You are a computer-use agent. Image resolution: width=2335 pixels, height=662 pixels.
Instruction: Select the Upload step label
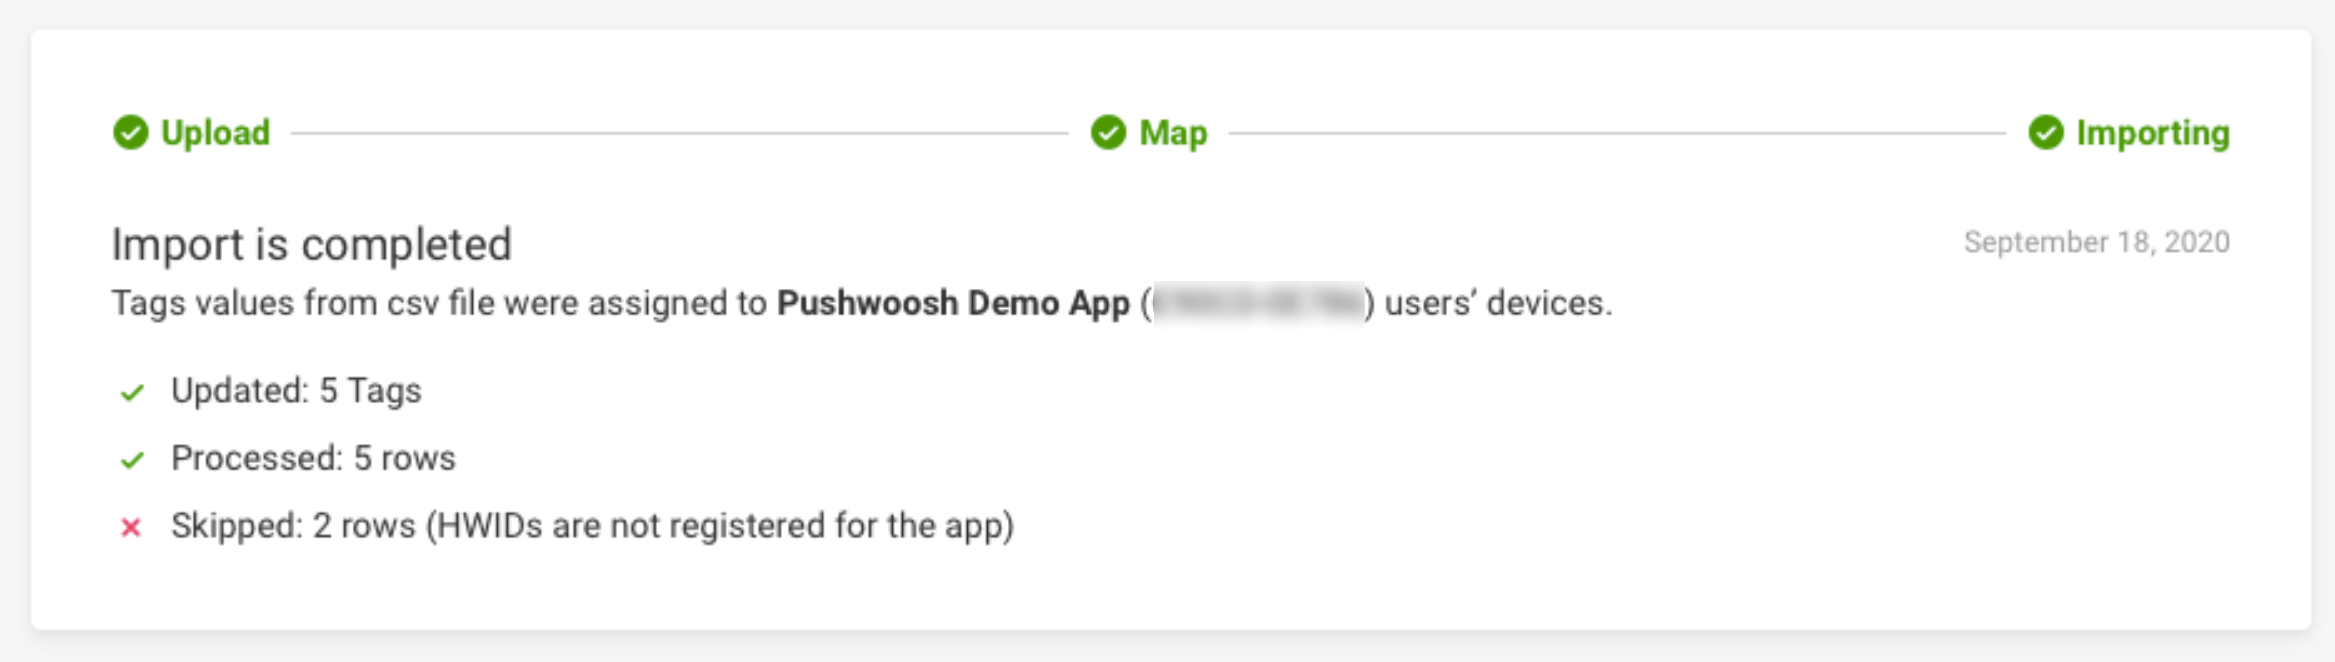coord(215,132)
